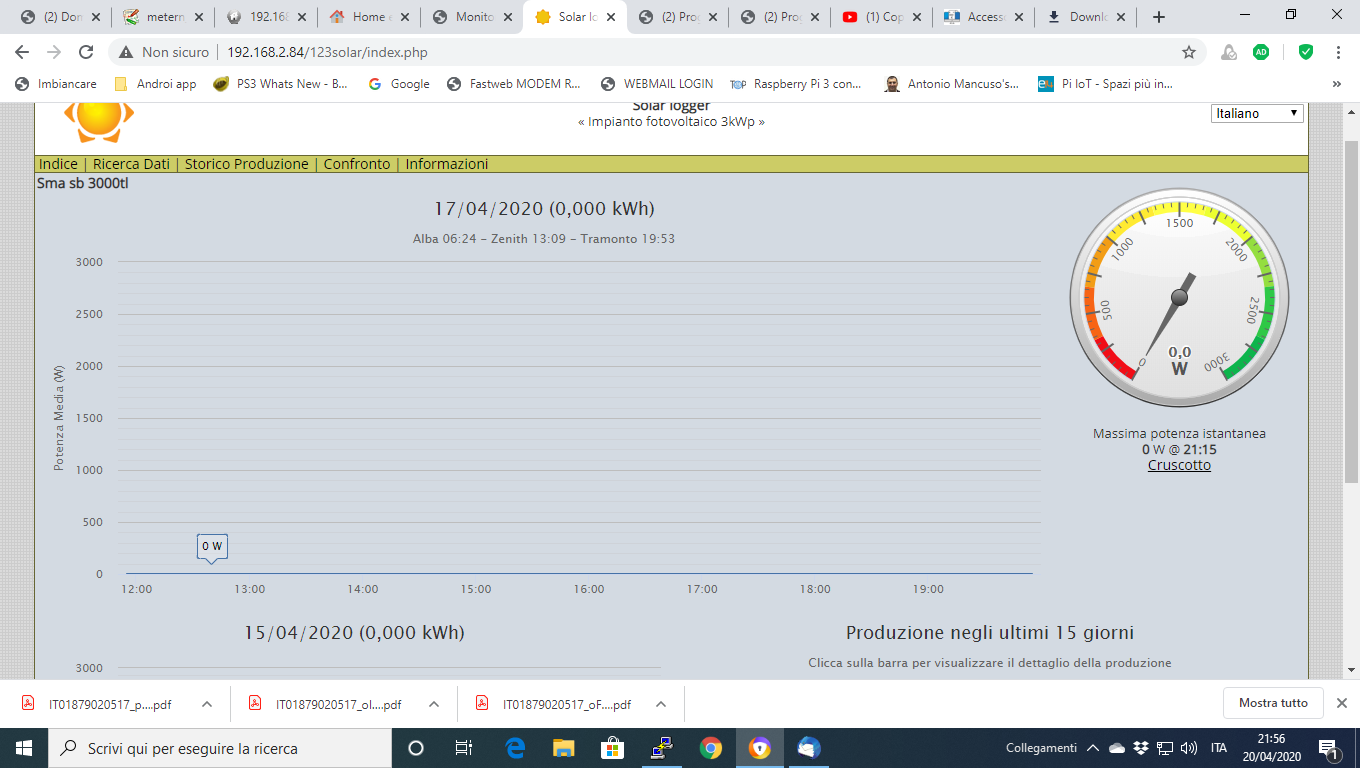1360x768 pixels.
Task: Open the PuTTY taskbar icon
Action: (x=662, y=748)
